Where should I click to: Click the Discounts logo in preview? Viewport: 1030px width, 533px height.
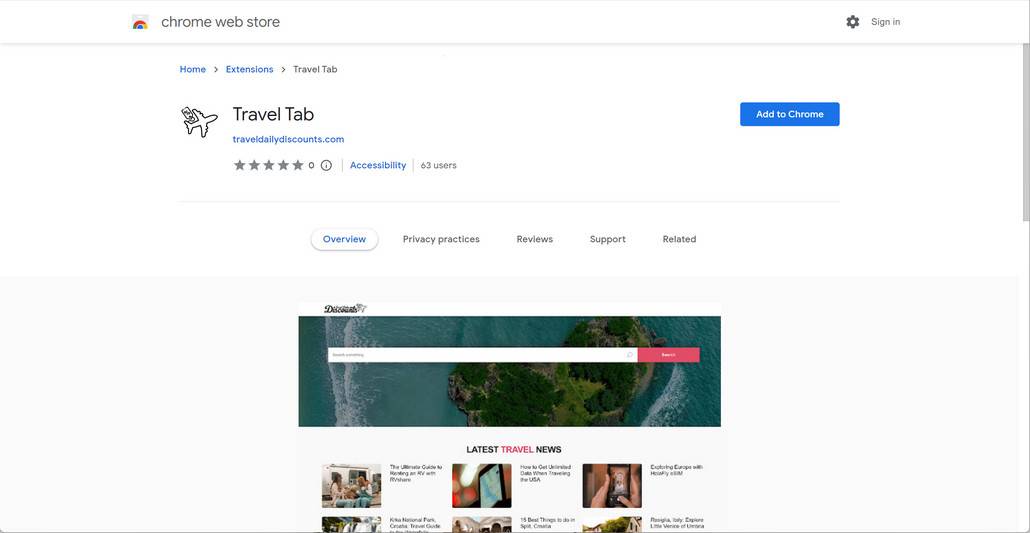coord(345,308)
